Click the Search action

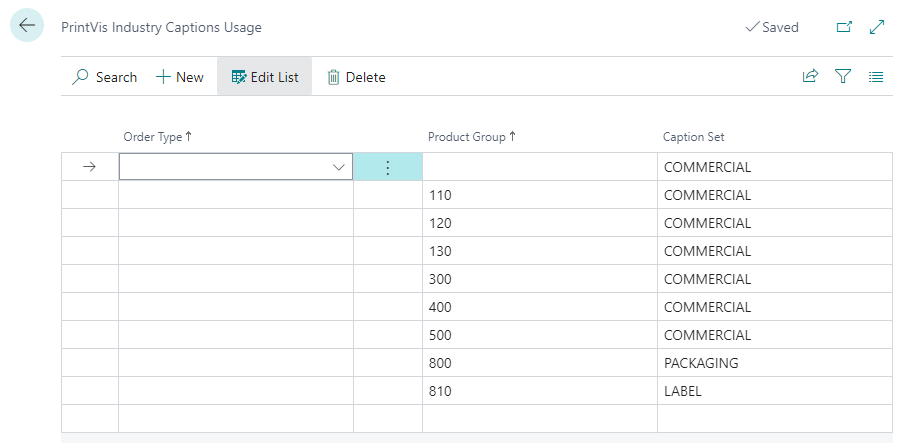(x=105, y=77)
